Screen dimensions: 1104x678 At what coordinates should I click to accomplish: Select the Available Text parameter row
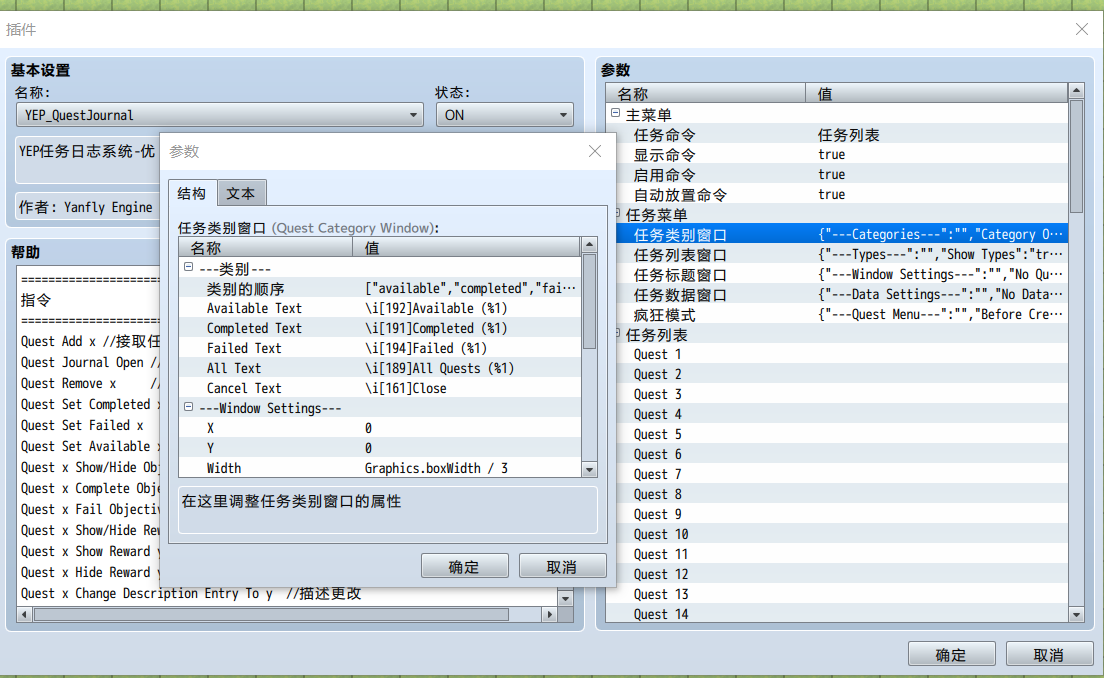pyautogui.click(x=380, y=308)
